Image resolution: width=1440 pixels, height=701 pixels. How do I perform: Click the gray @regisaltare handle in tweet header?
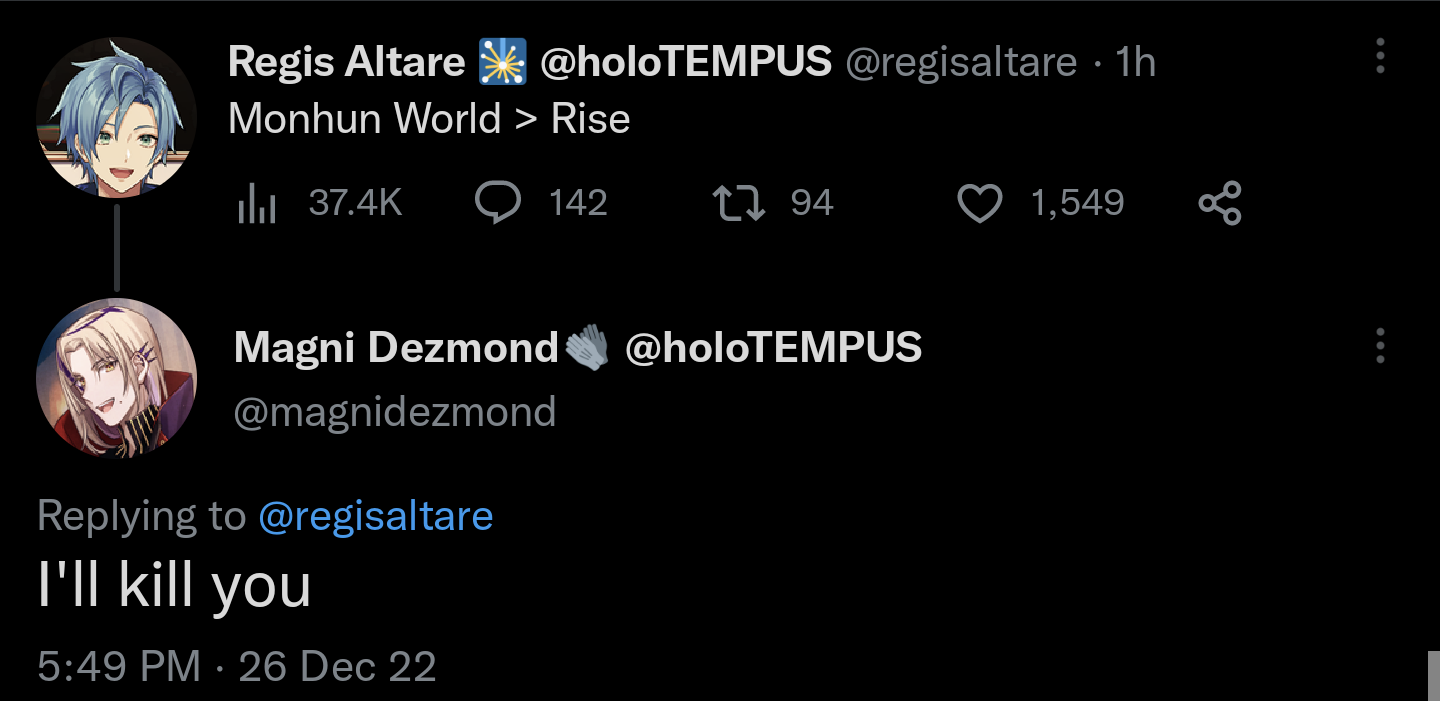[x=961, y=63]
